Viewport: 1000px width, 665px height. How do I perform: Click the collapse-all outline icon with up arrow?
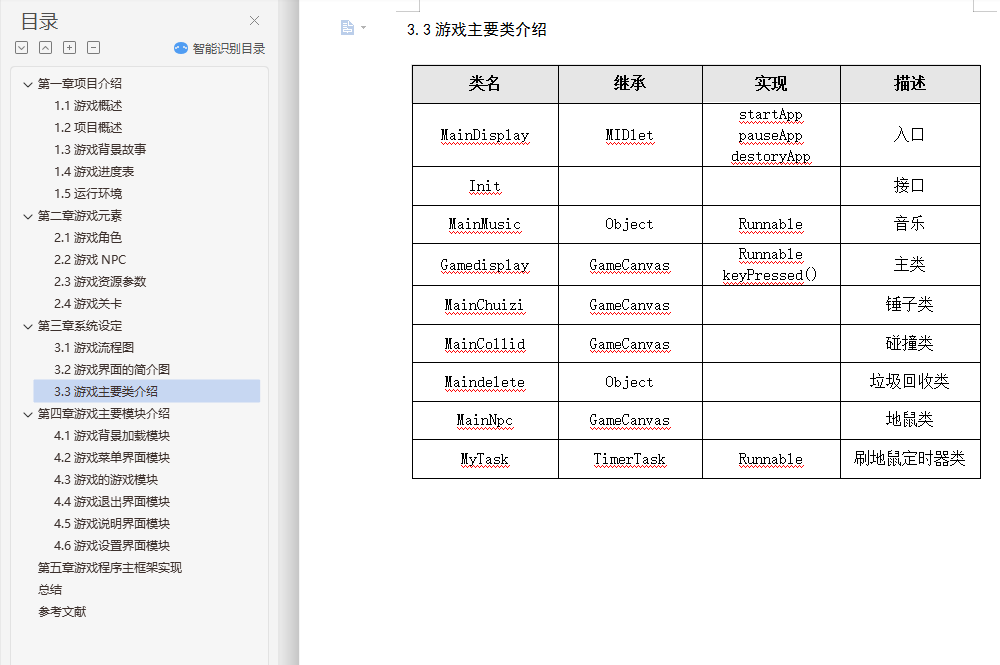click(x=45, y=48)
